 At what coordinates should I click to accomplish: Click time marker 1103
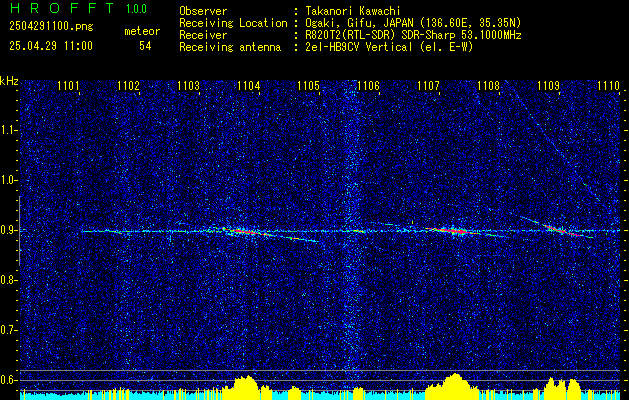(x=189, y=86)
